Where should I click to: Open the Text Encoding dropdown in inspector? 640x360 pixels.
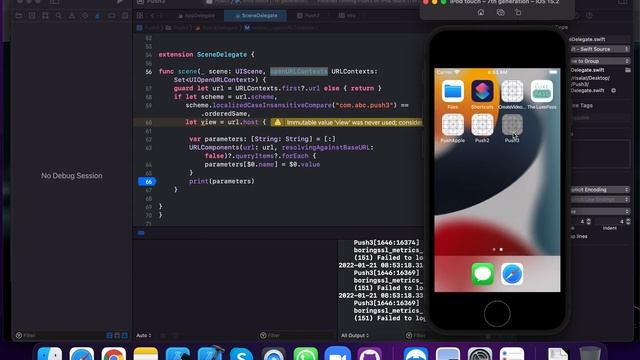click(x=600, y=190)
